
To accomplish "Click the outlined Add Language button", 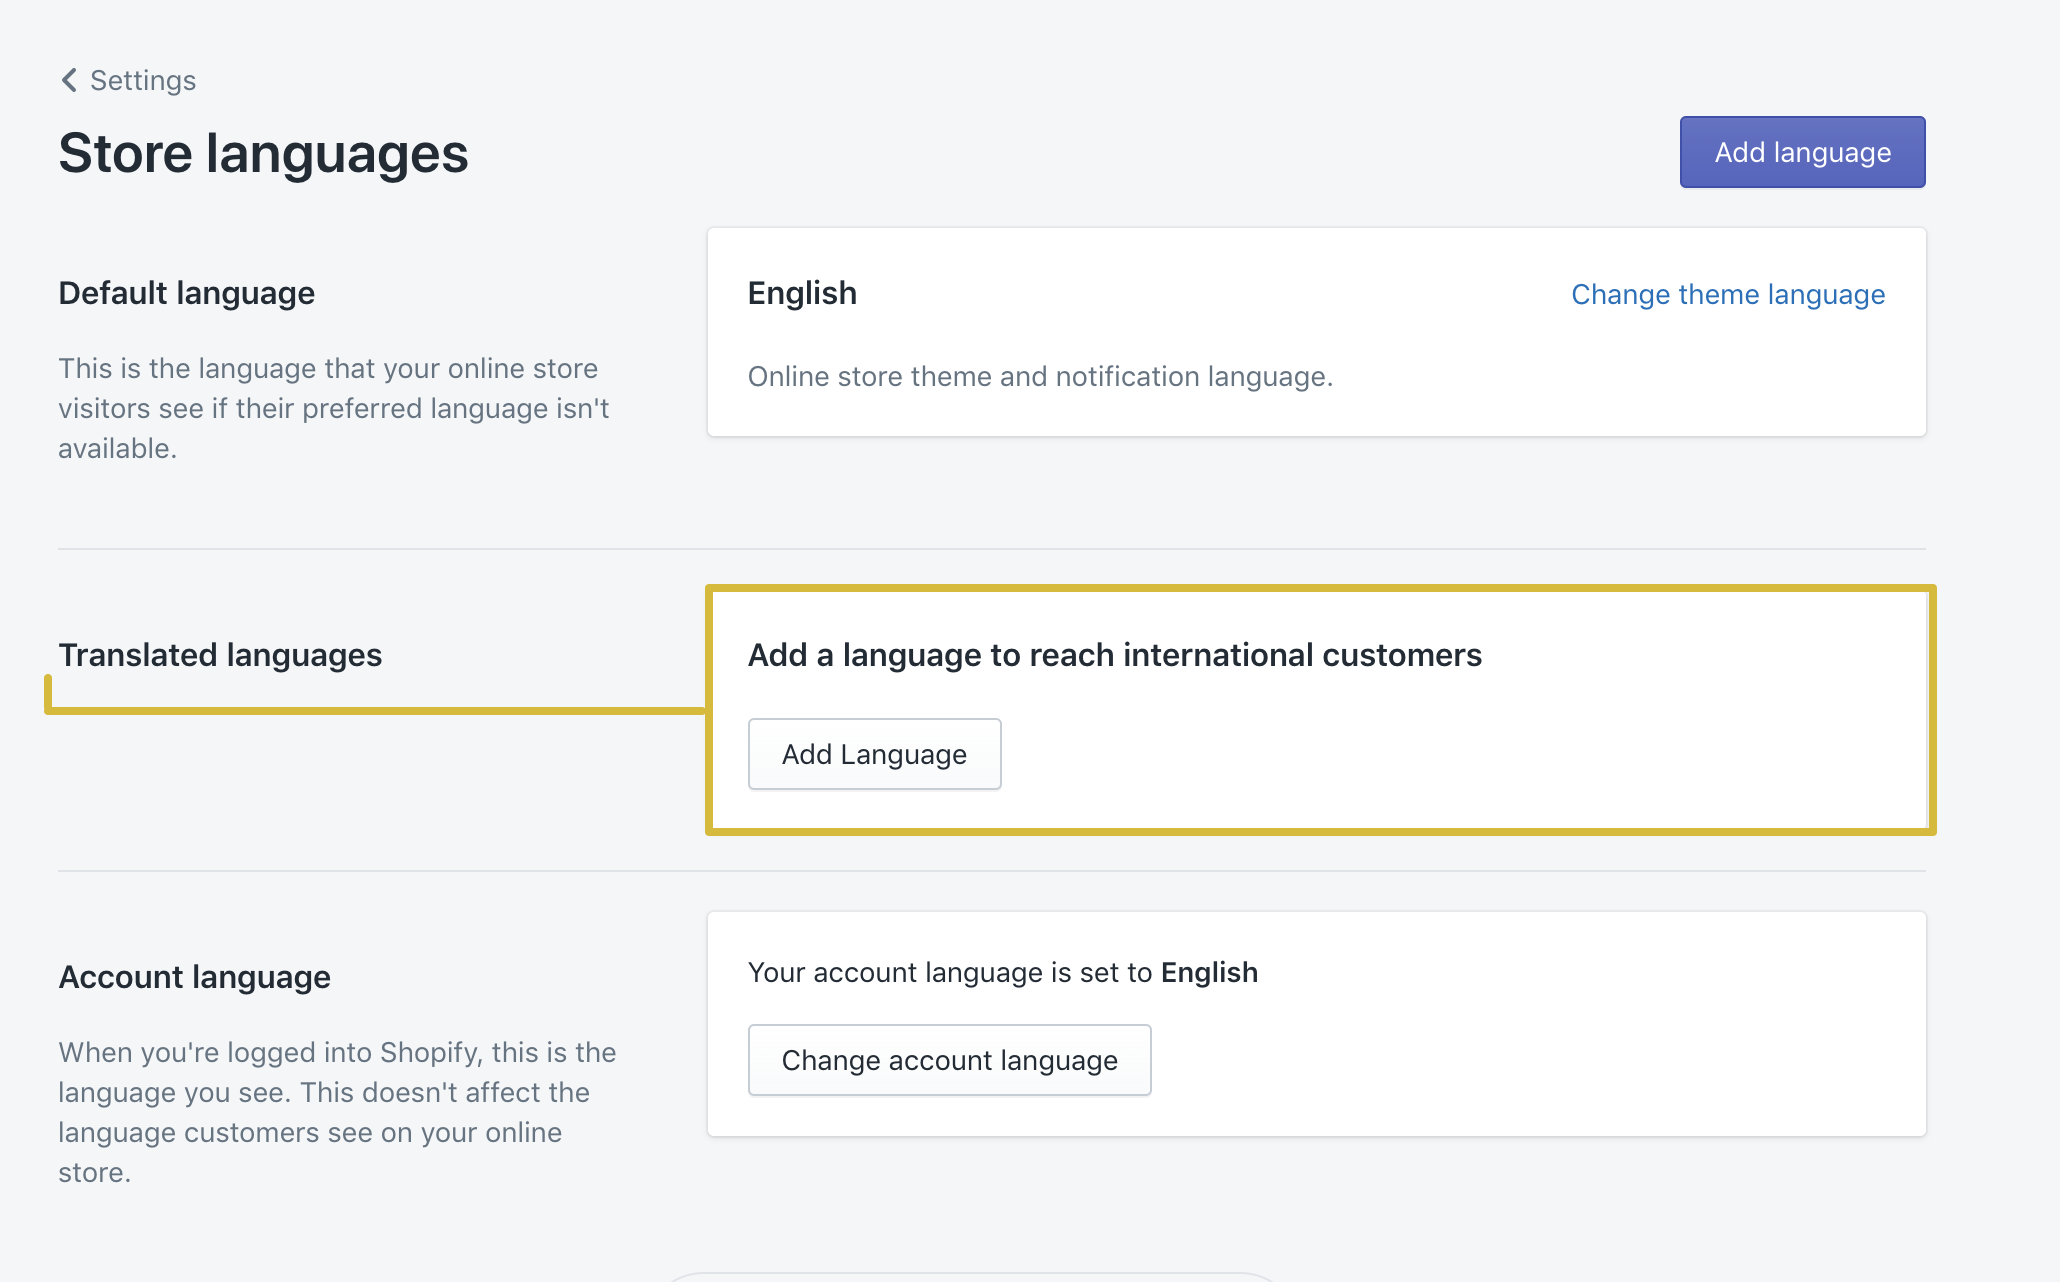I will (x=874, y=754).
